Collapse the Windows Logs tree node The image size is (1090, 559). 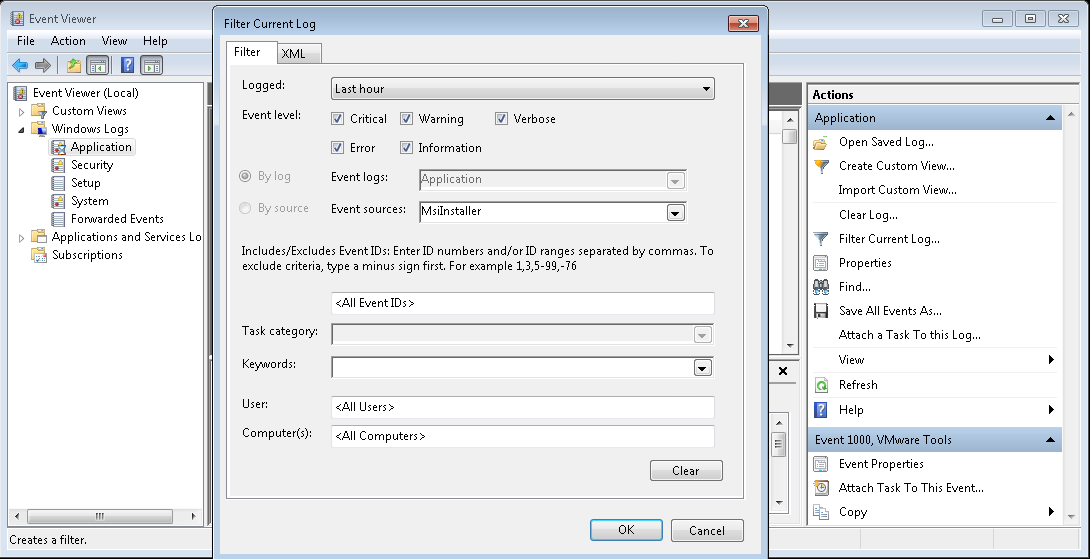[22, 129]
